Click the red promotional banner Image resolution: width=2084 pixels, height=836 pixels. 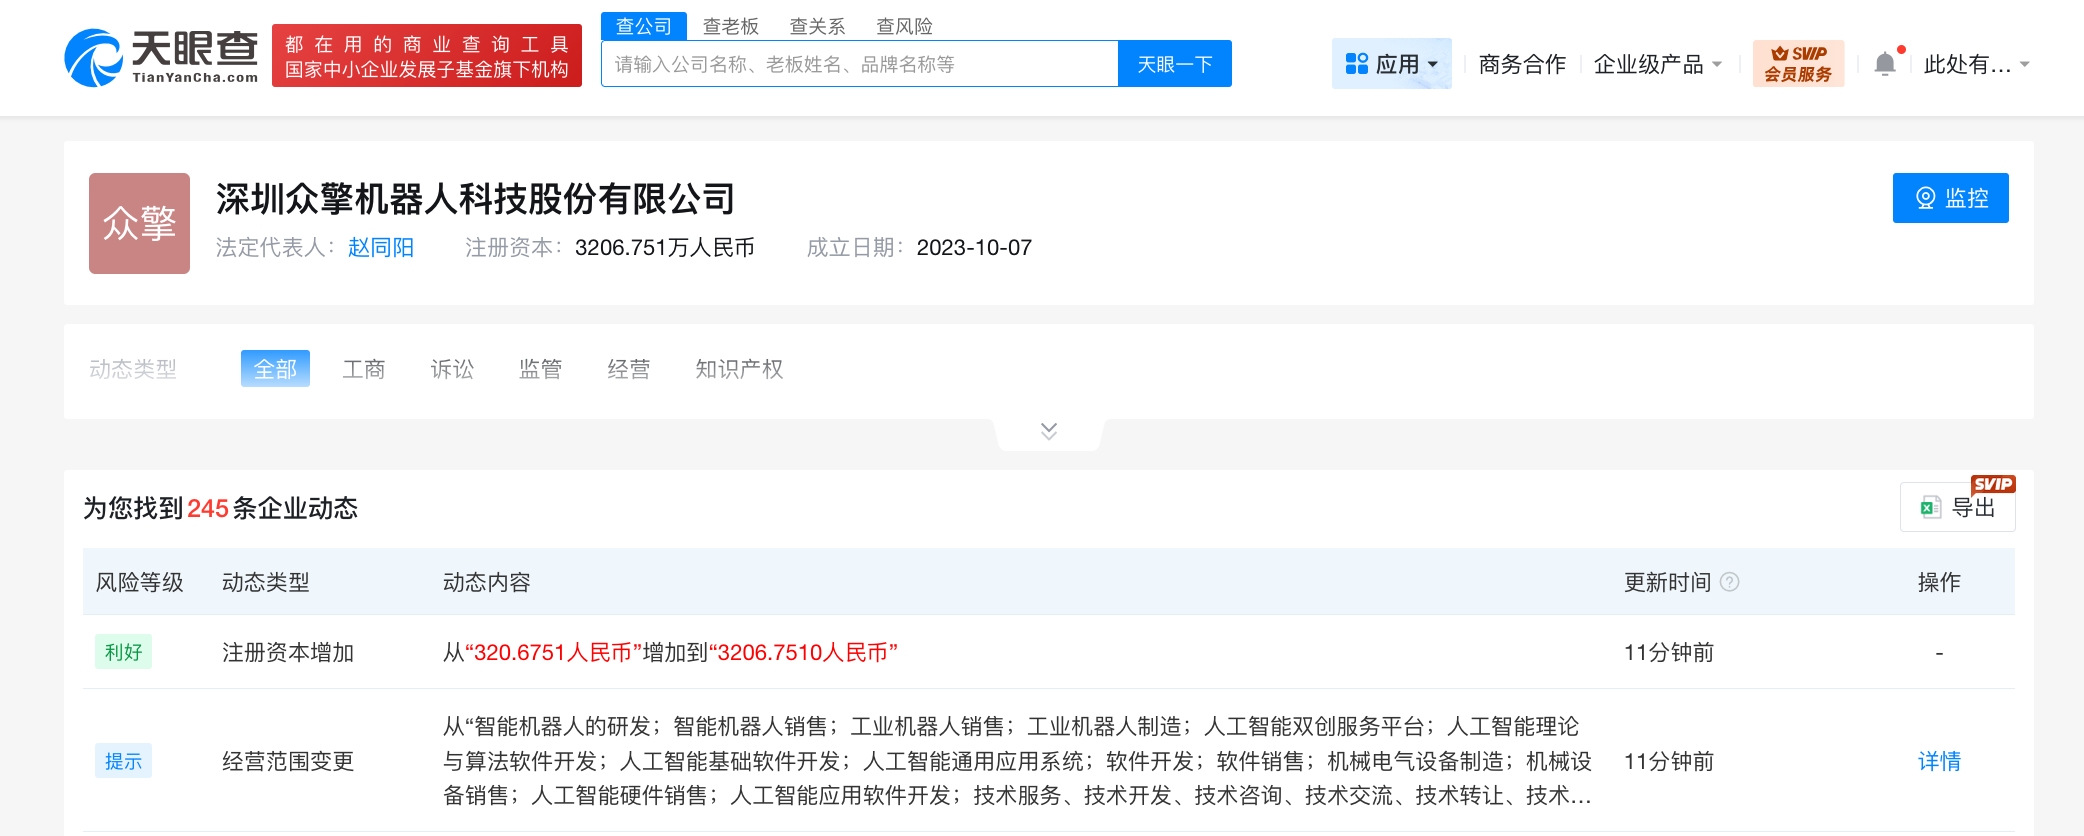tap(427, 56)
